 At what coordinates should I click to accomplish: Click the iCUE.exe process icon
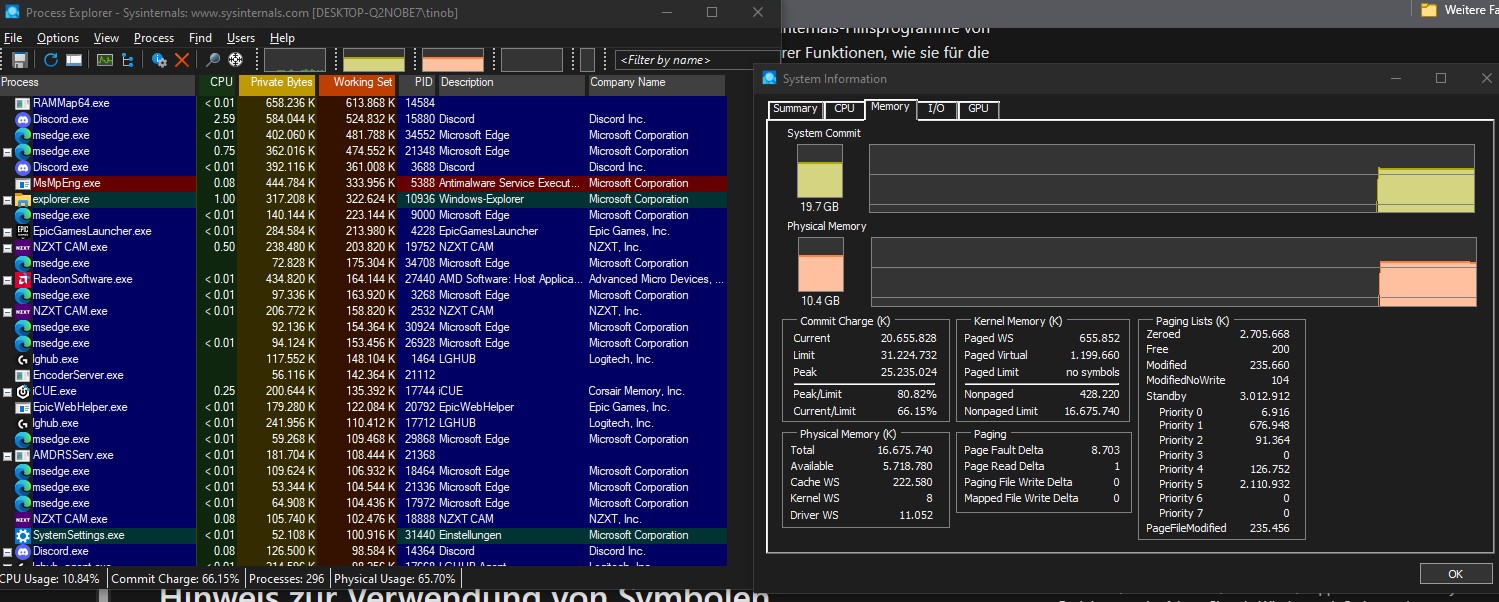tap(23, 391)
